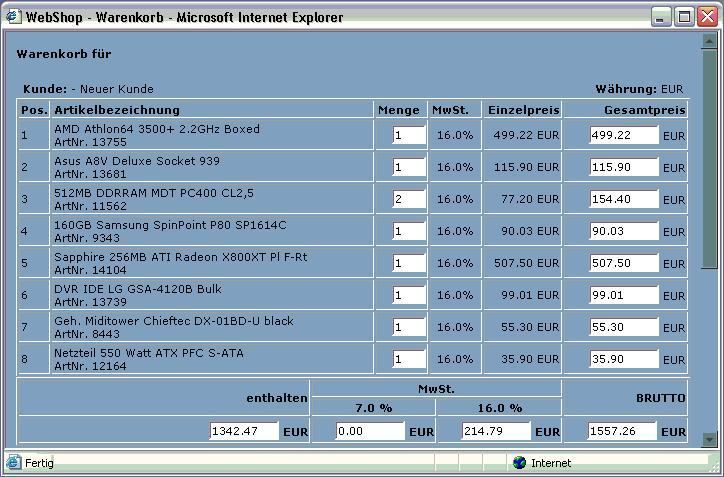Click the Warenkorb für heading
The width and height of the screenshot is (724, 477).
click(x=64, y=54)
